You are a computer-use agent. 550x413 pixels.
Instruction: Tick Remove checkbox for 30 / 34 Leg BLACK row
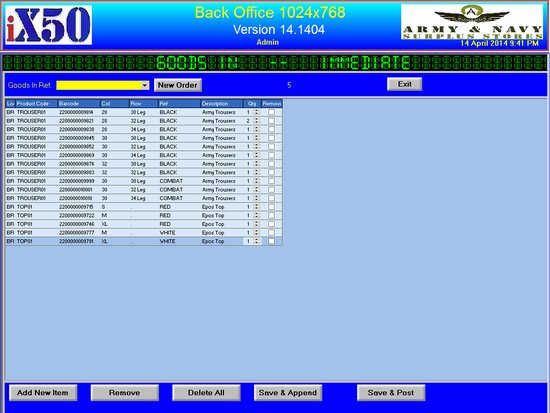(x=271, y=155)
